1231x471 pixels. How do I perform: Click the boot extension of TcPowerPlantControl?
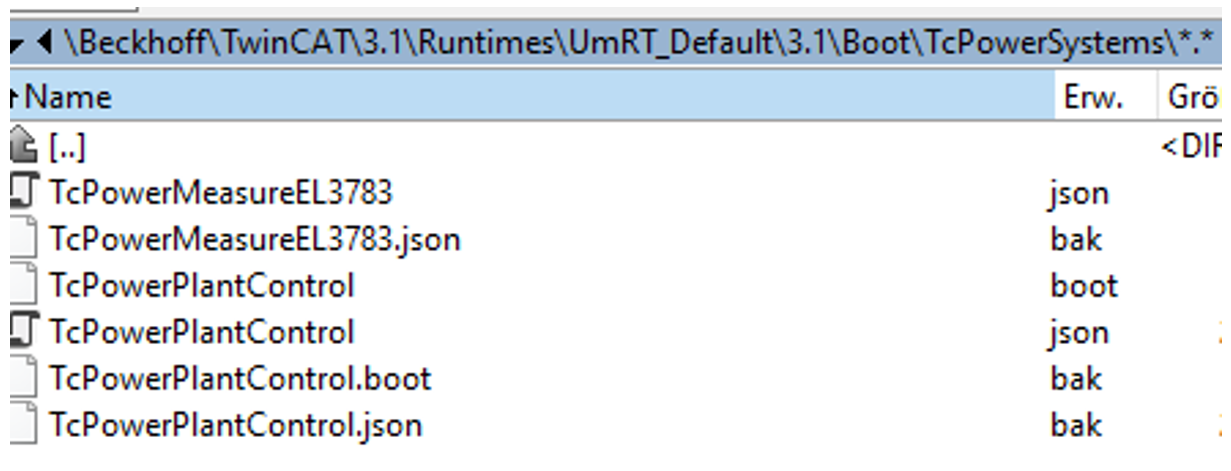(1084, 286)
